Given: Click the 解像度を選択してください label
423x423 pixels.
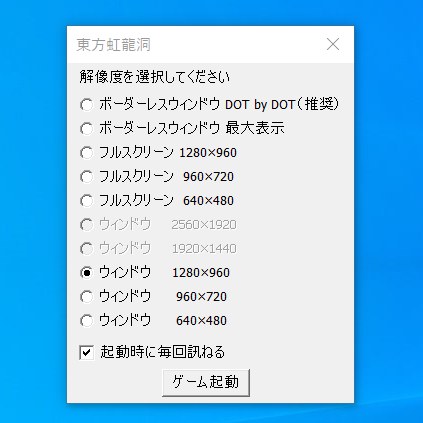Looking at the screenshot, I should 154,77.
